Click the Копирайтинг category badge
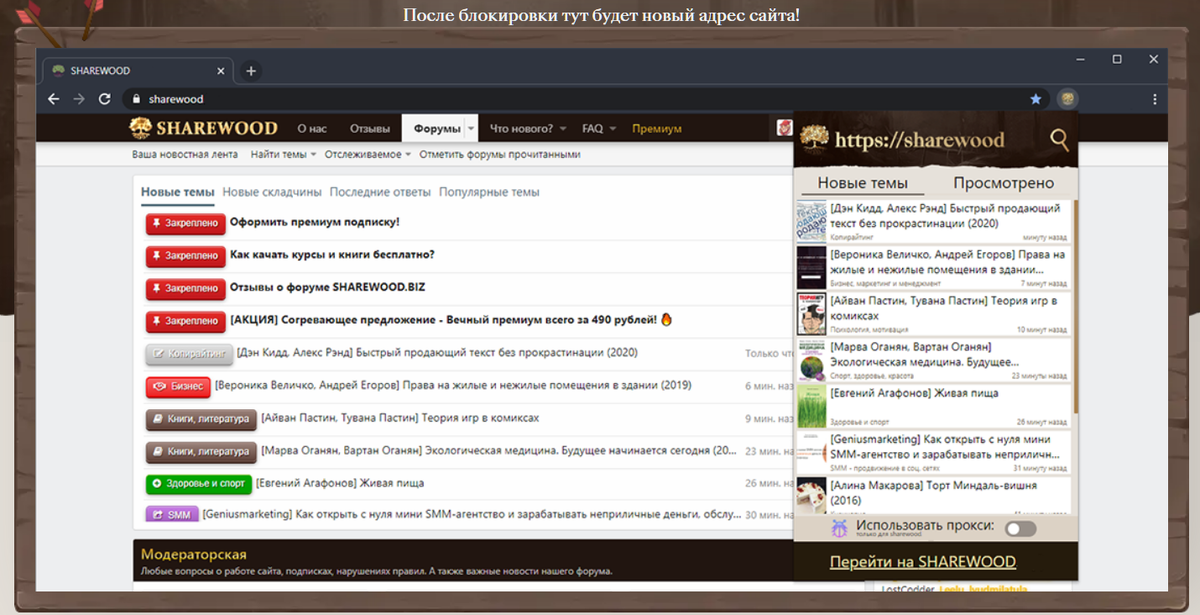1200x615 pixels. (x=189, y=354)
